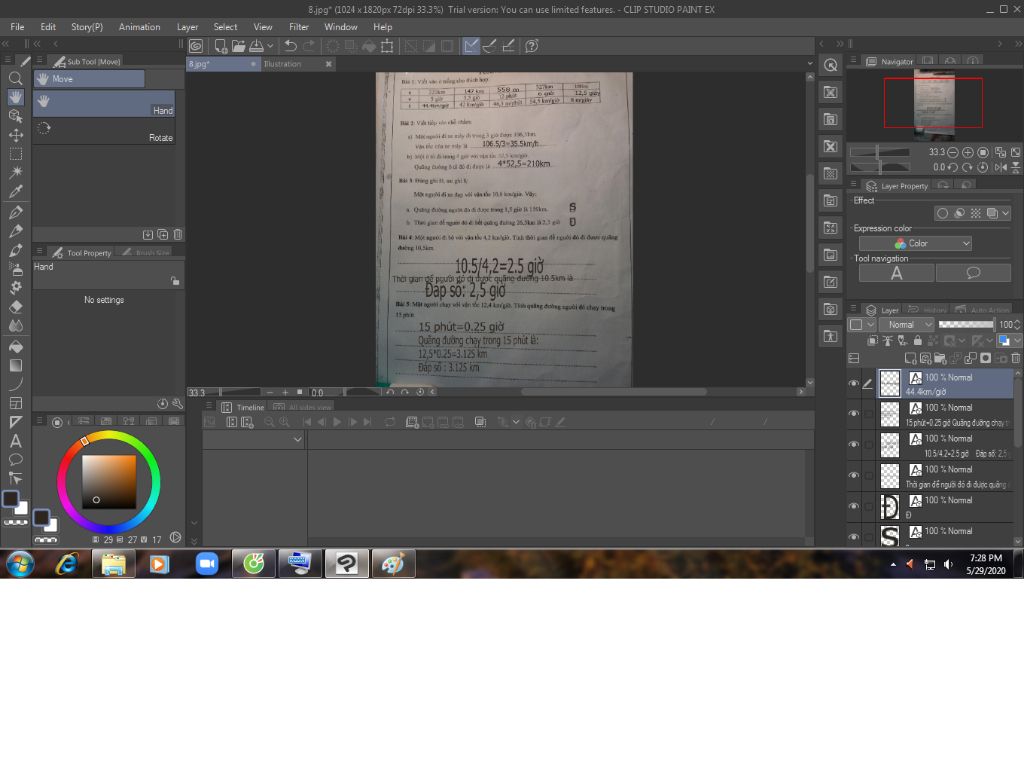Image resolution: width=1024 pixels, height=779 pixels.
Task: Open the Filter menu
Action: [299, 27]
